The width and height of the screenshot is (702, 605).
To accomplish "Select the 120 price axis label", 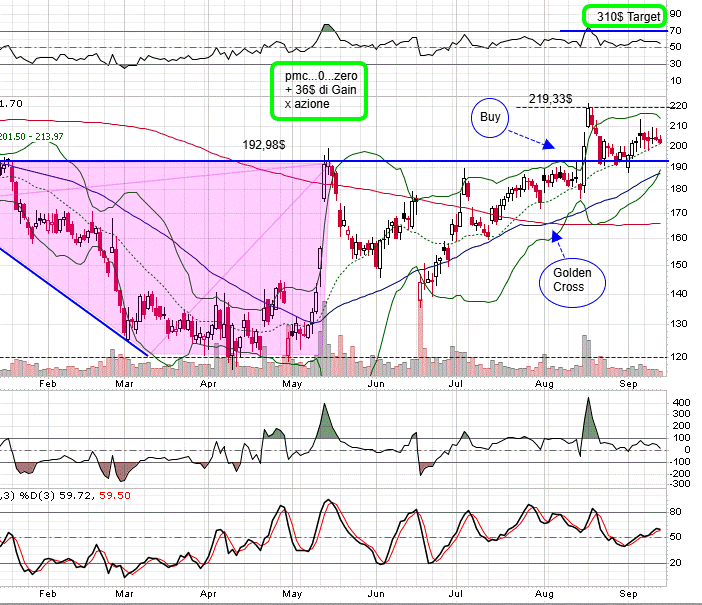I will click(678, 357).
